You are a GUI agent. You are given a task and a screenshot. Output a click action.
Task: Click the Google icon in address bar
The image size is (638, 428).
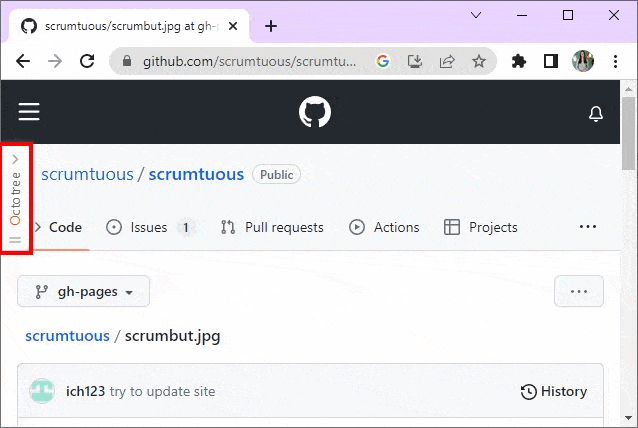click(383, 61)
